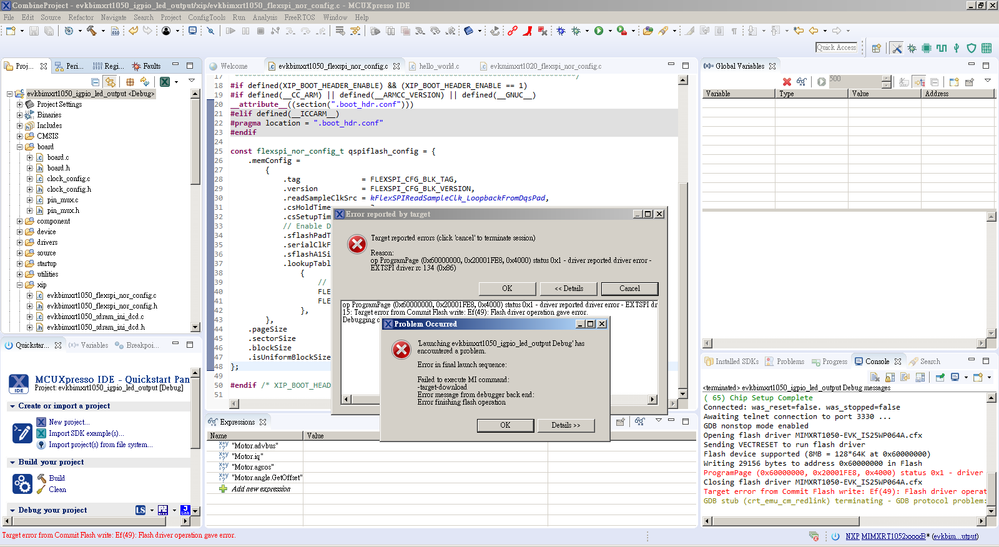Collapse the xip folder node

[20, 285]
